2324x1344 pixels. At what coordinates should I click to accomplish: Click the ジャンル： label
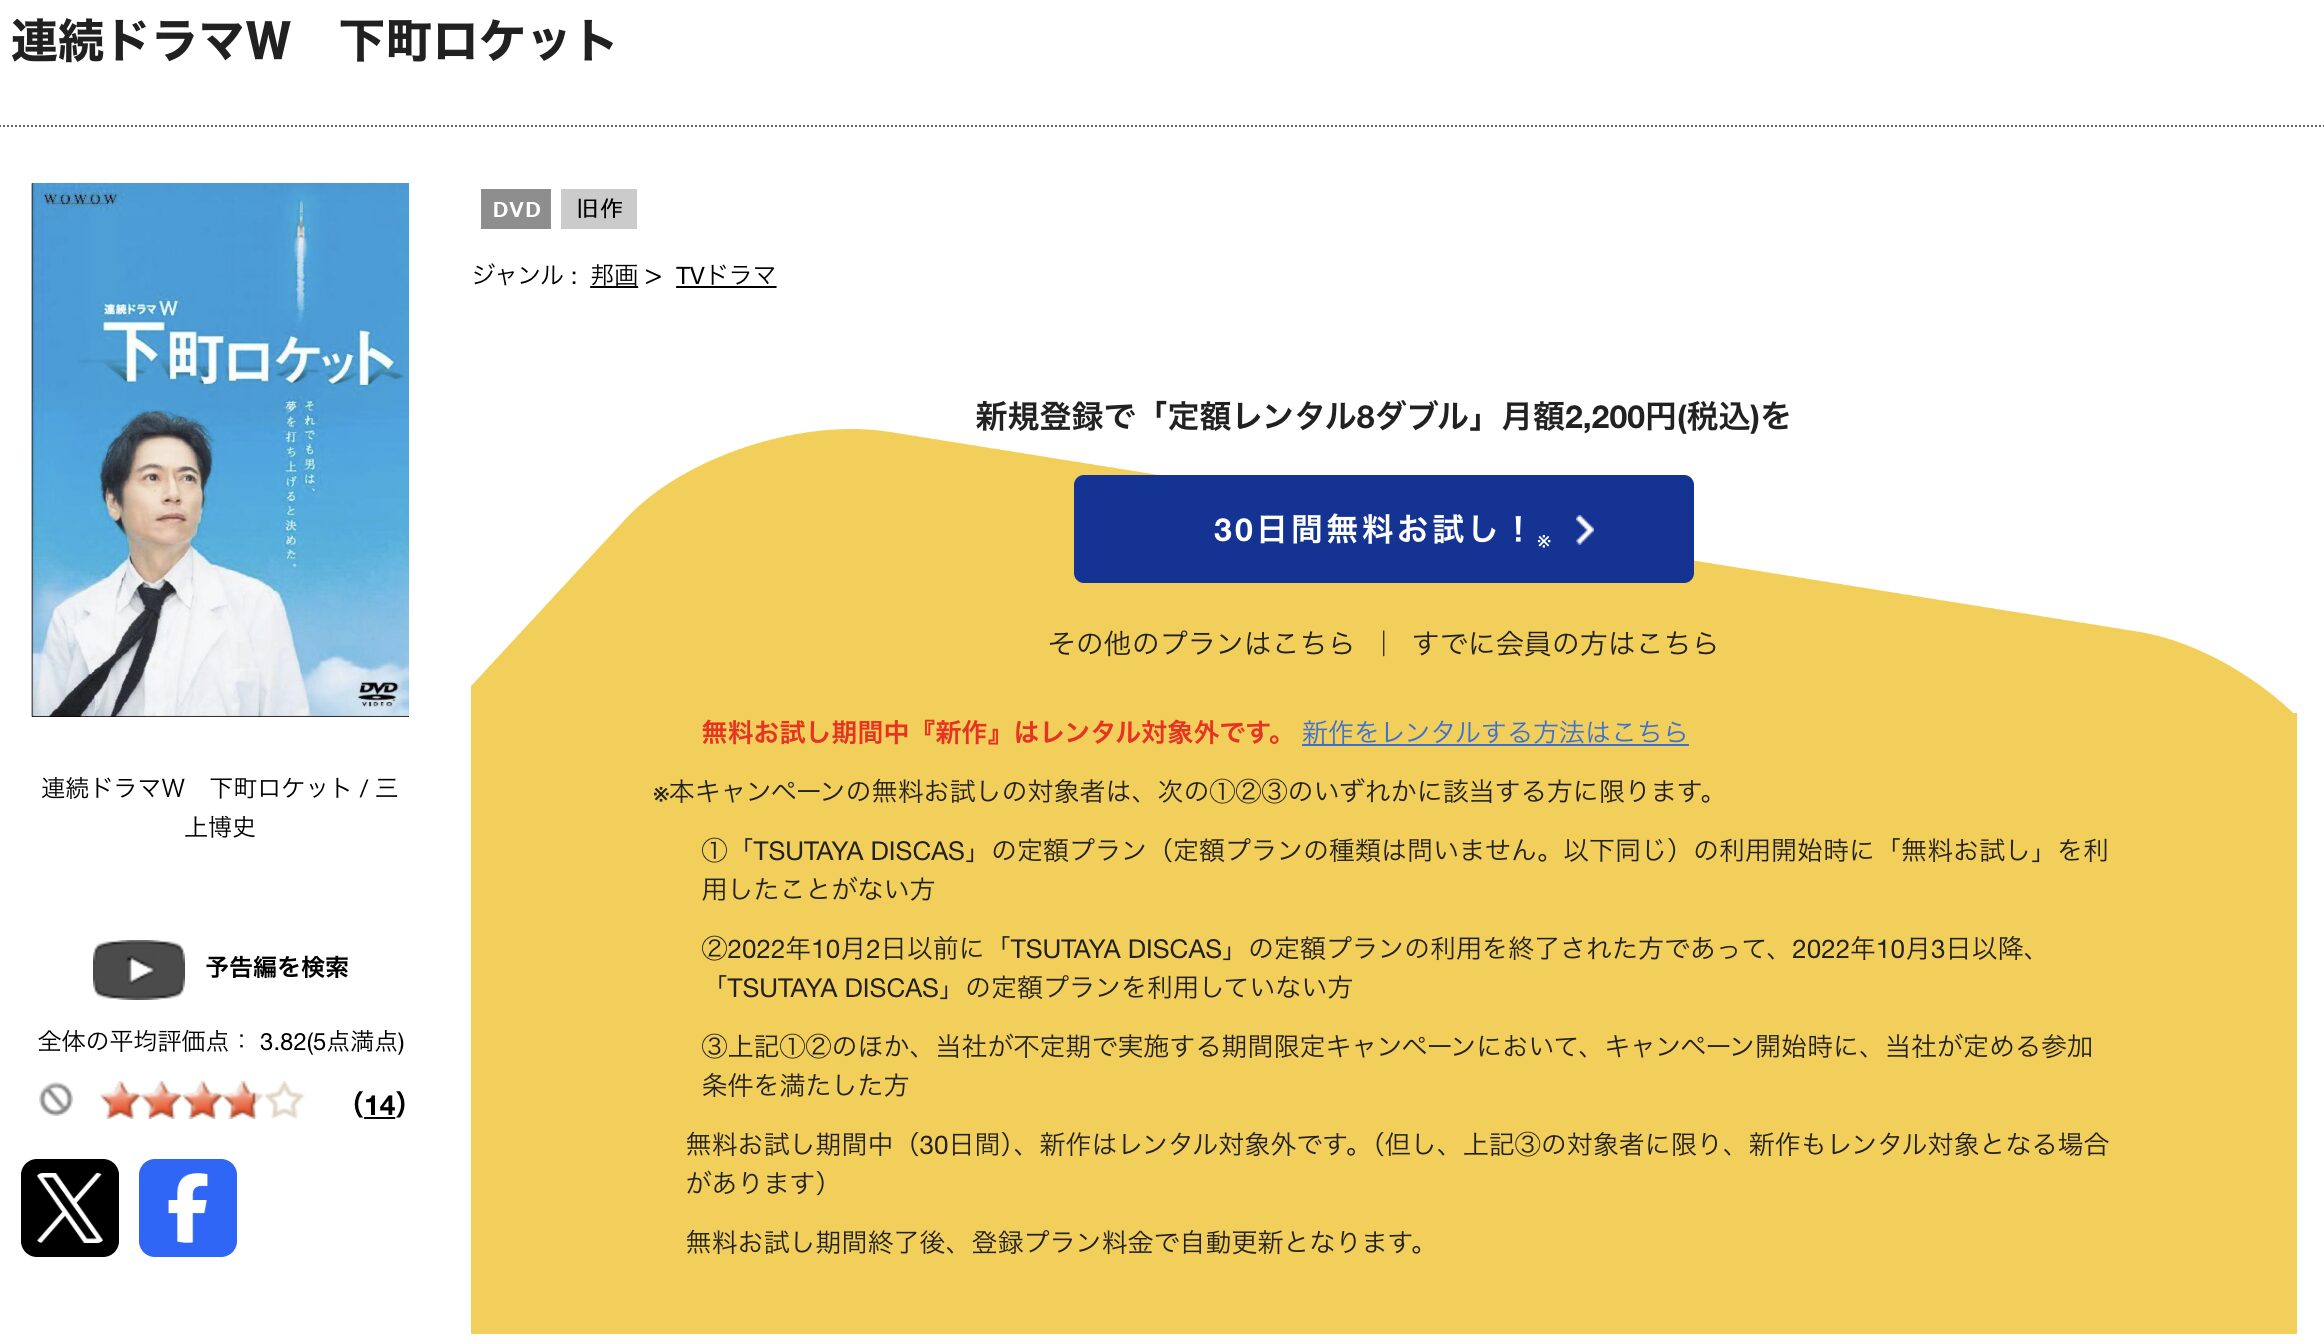pyautogui.click(x=526, y=275)
